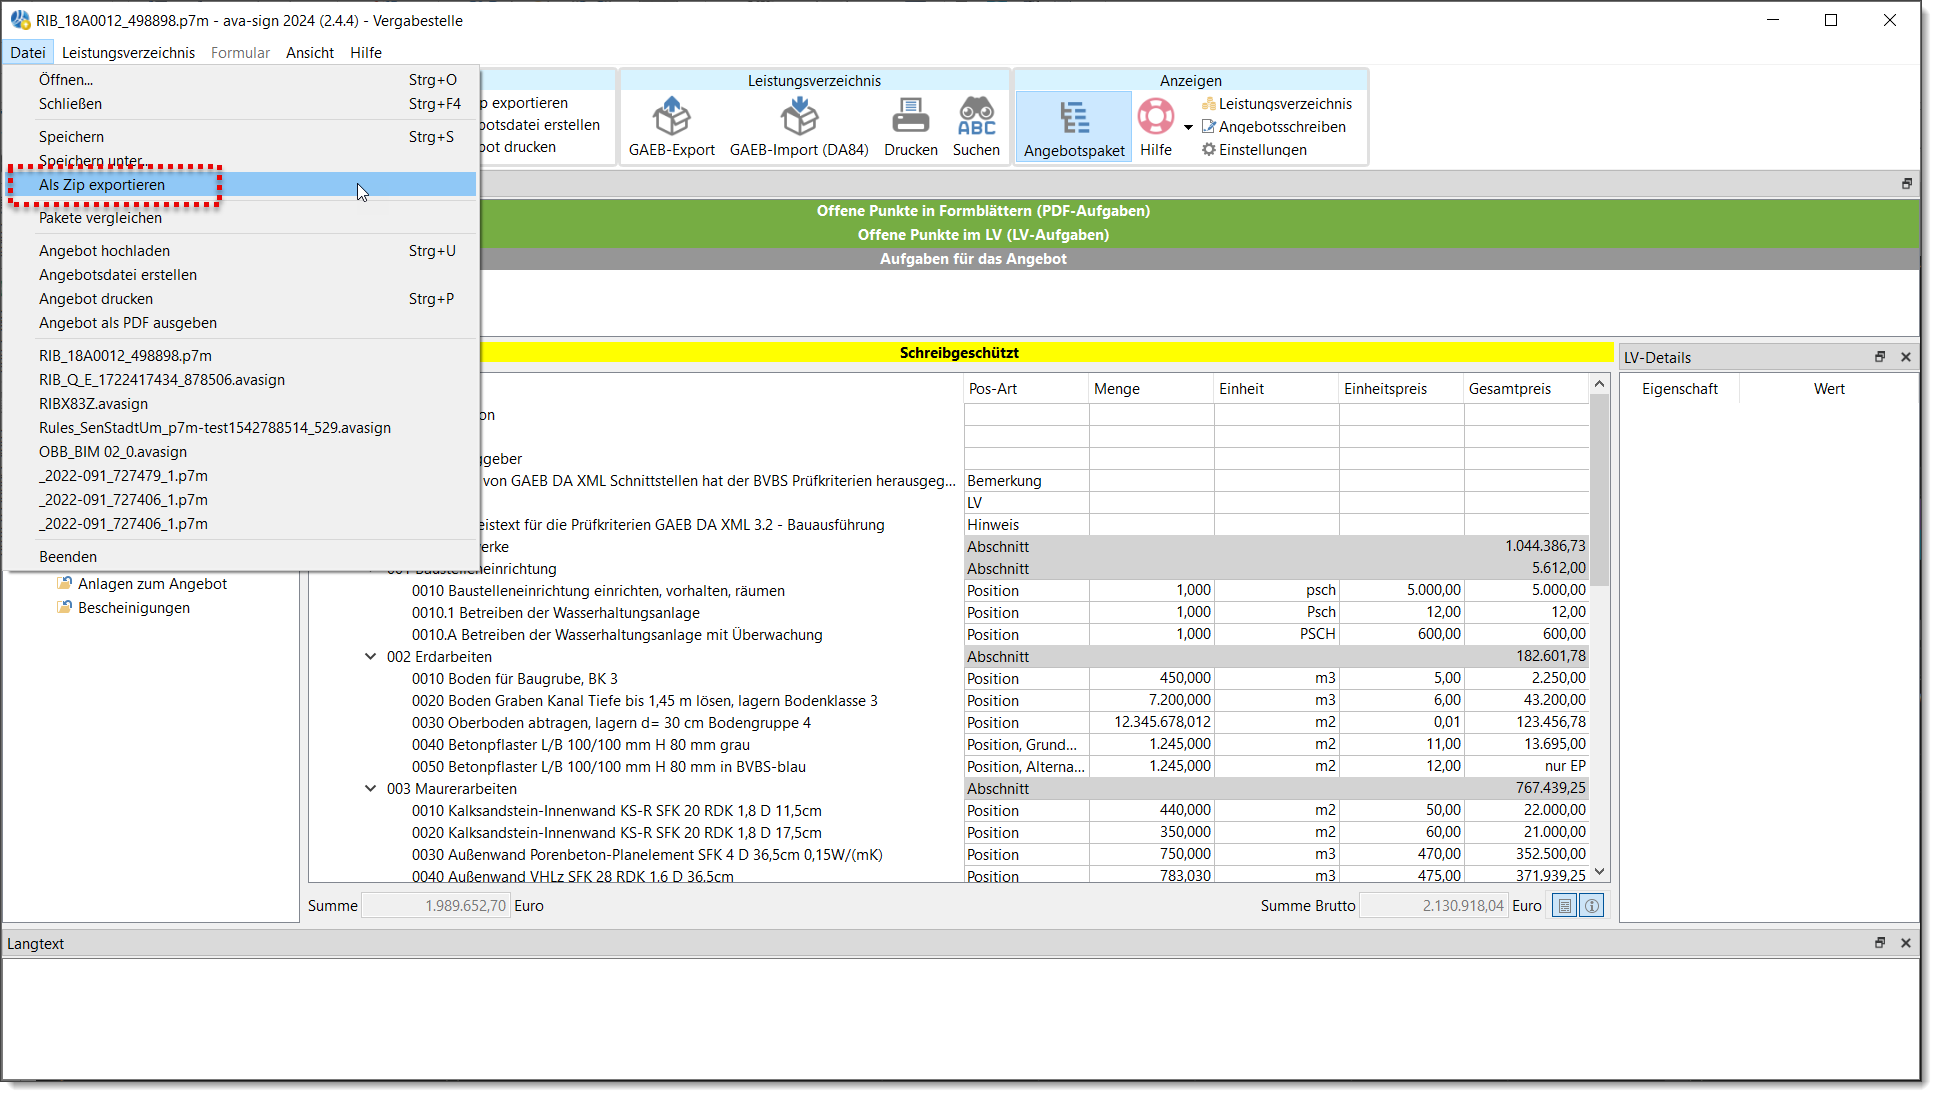Viewport: 1937px width, 1097px height.
Task: Click Aufgaben für das Angebot bar
Action: tap(973, 259)
